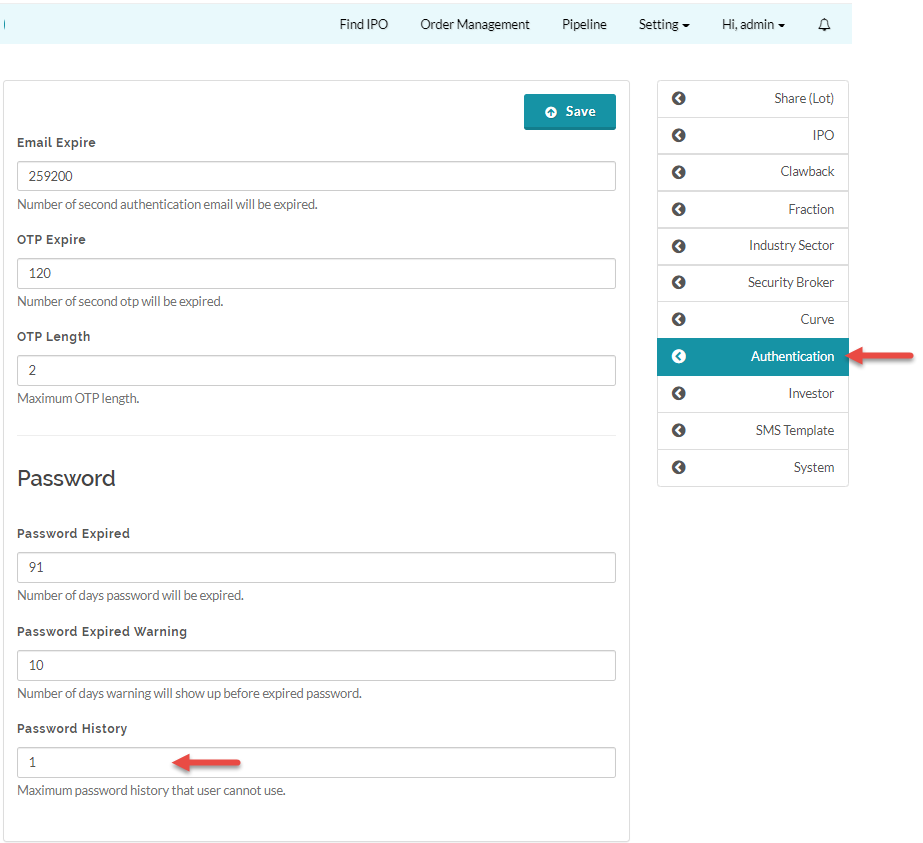Open Investor settings
This screenshot has width=923, height=843.
[753, 393]
